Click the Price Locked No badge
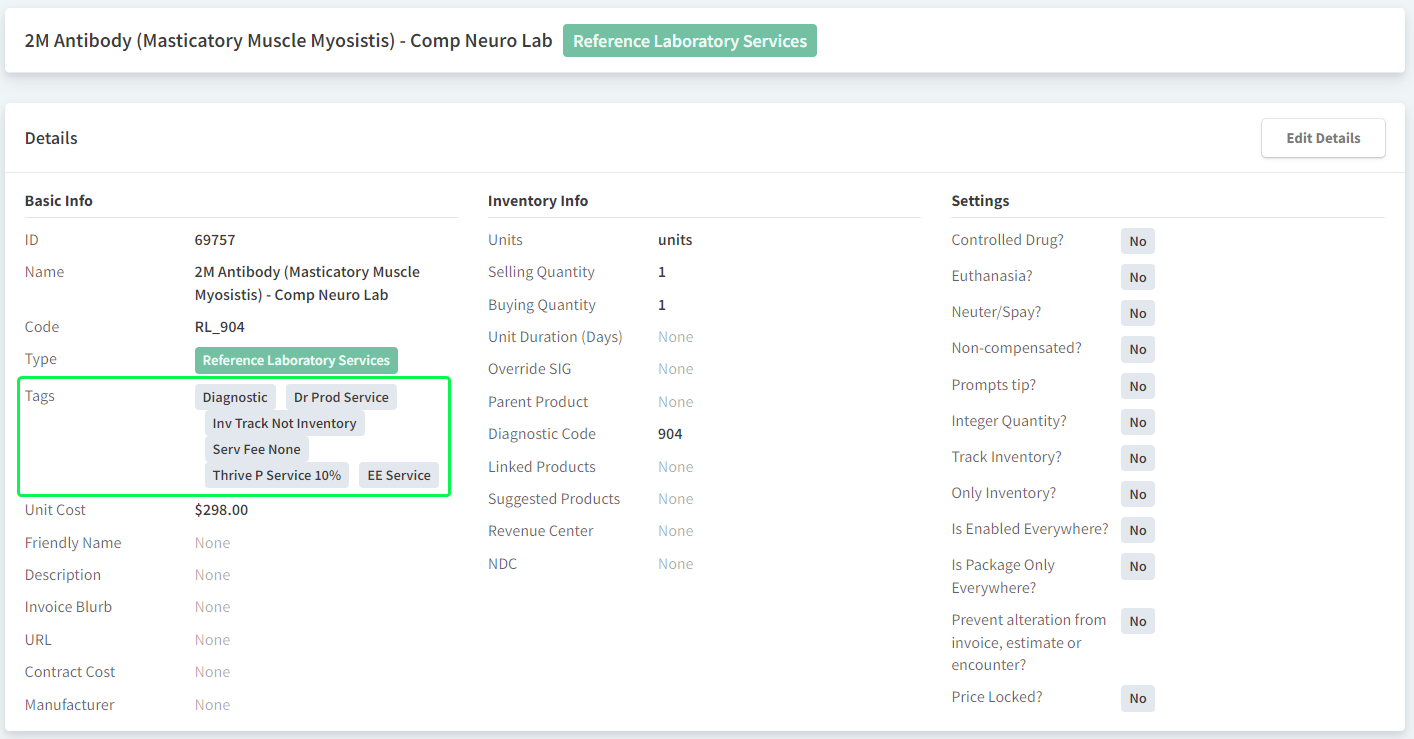Image resolution: width=1414 pixels, height=739 pixels. 1137,698
